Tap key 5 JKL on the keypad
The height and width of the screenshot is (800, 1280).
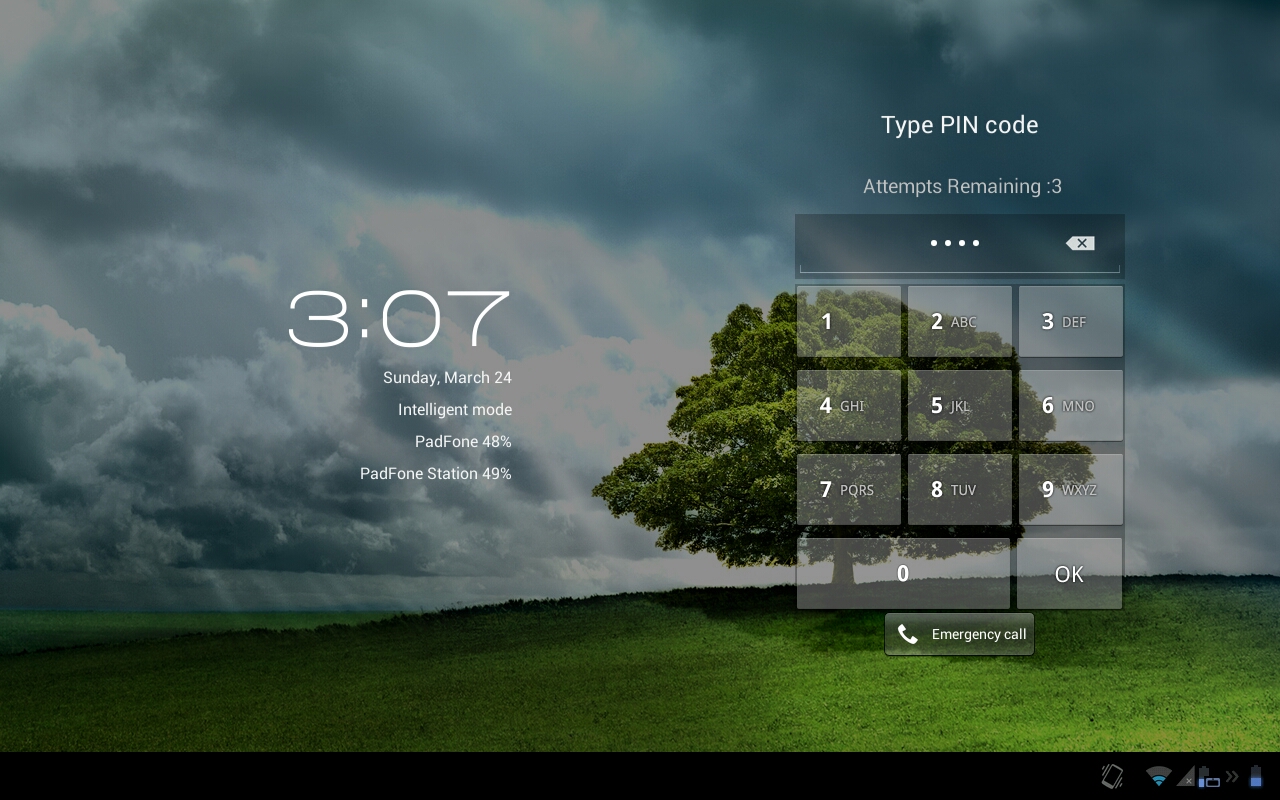(x=960, y=405)
